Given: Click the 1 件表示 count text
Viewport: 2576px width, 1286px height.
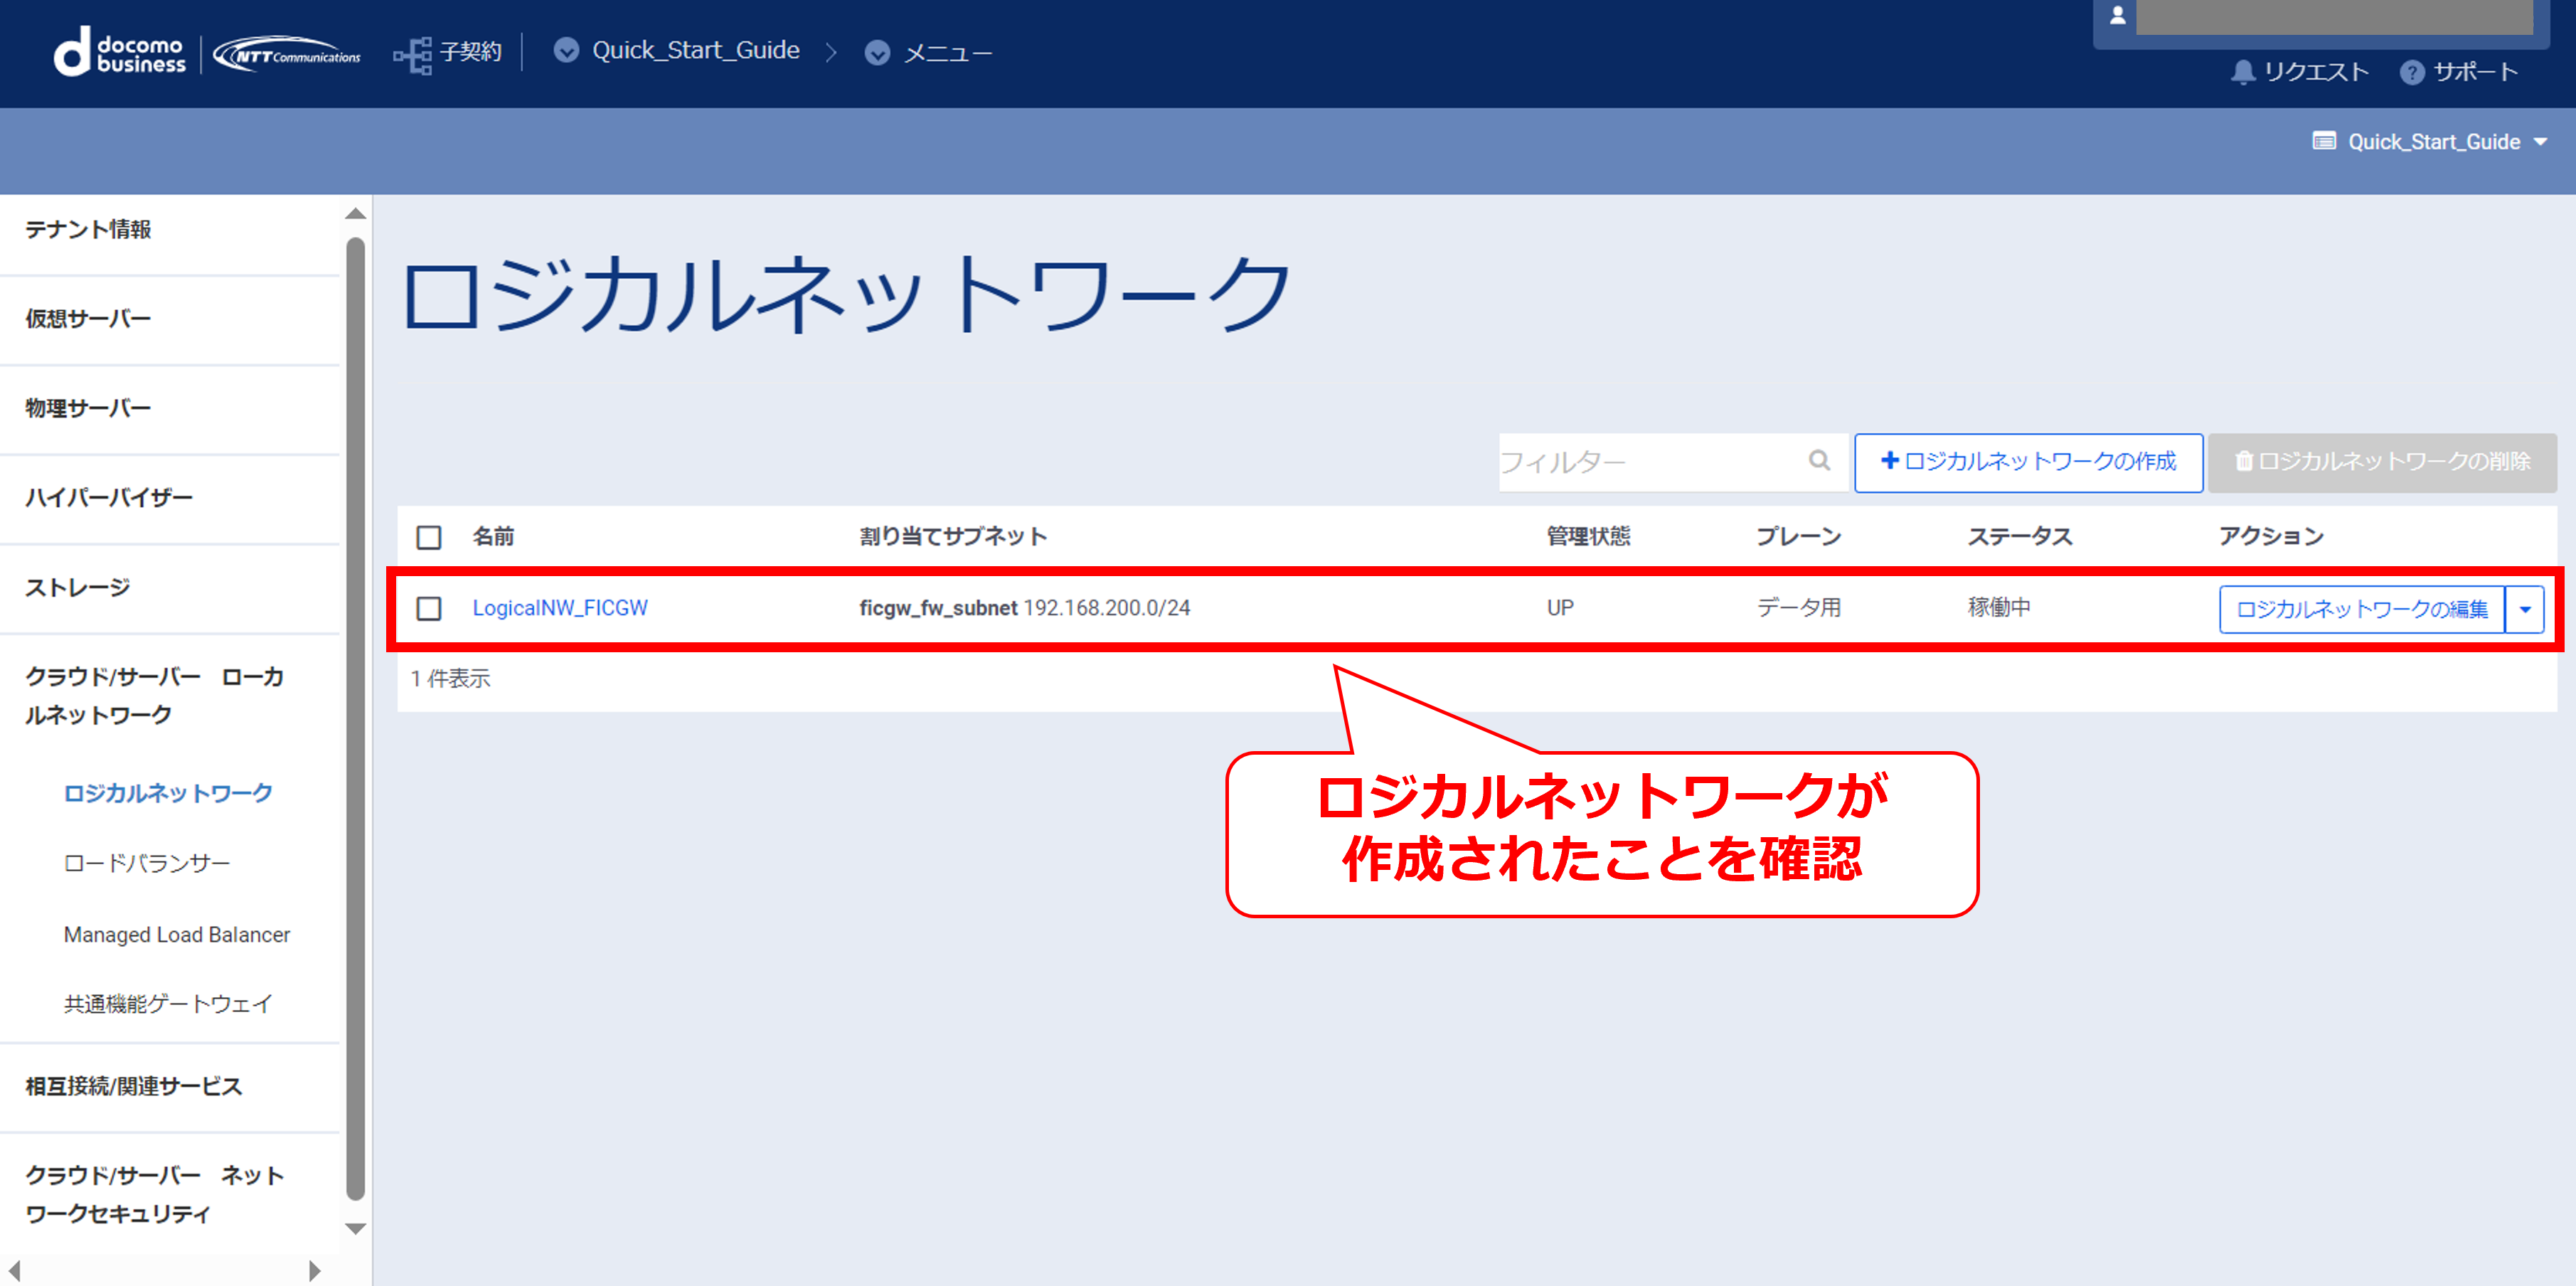Looking at the screenshot, I should [x=450, y=679].
